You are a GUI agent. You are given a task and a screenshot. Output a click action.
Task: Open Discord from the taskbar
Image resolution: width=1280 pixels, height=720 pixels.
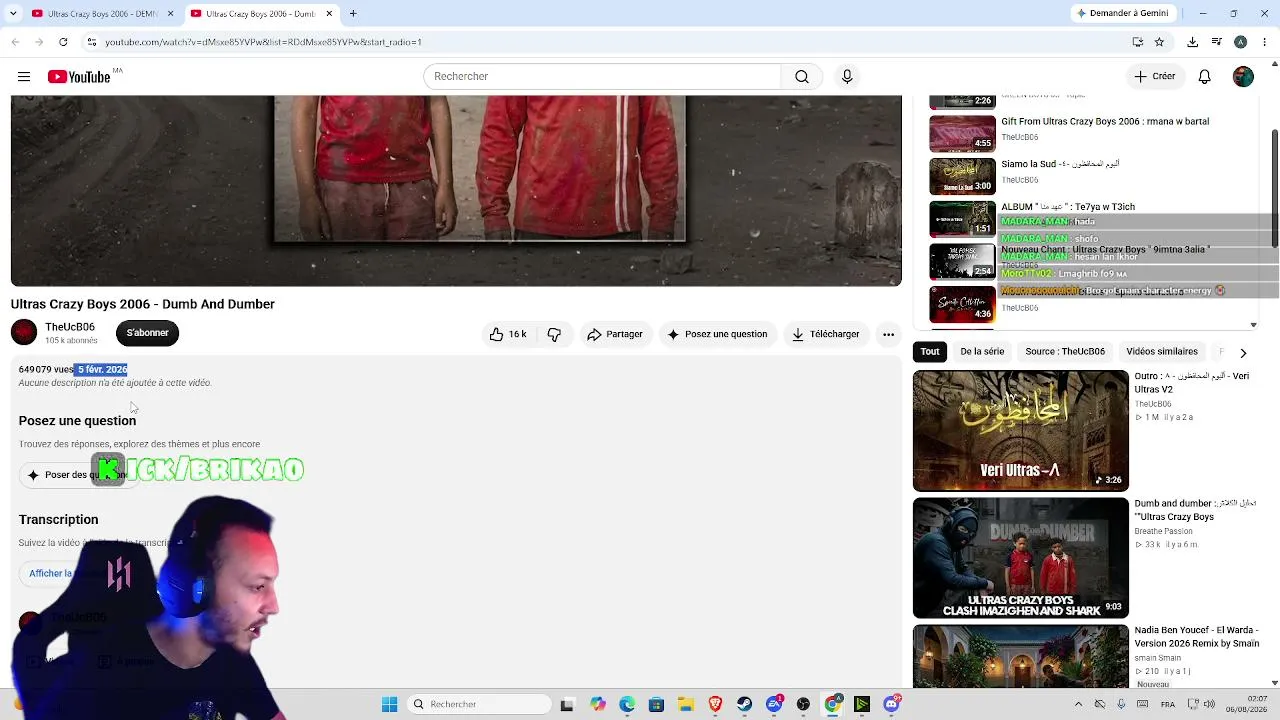pos(891,704)
